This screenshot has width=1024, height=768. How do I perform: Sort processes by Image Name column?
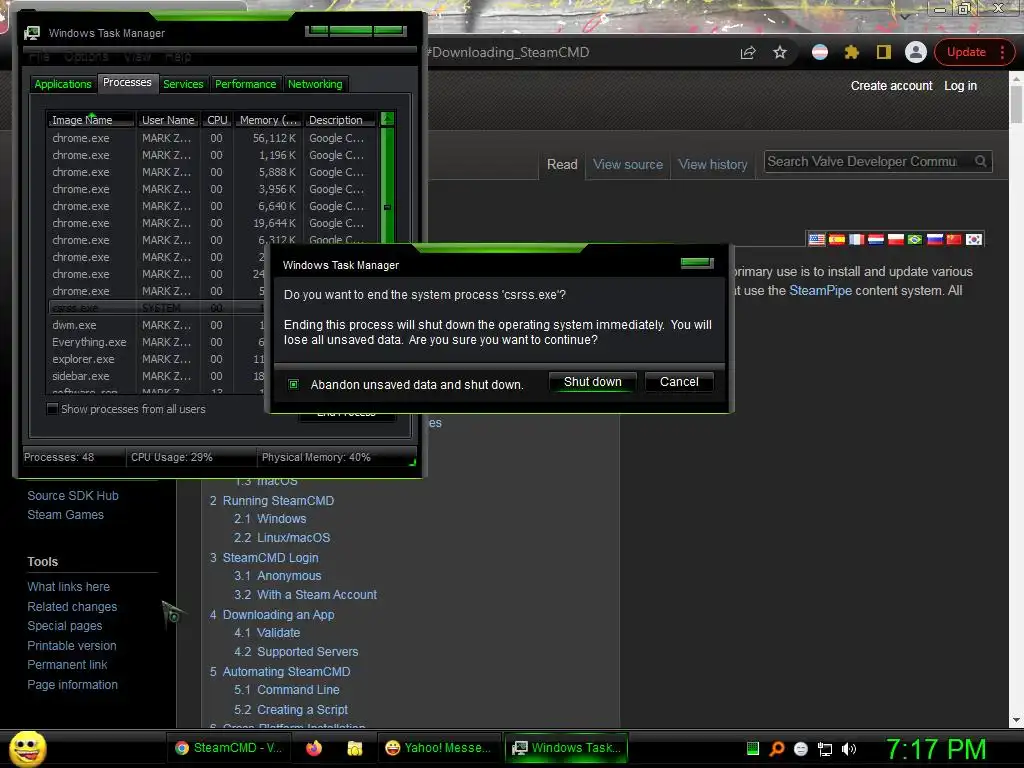coord(90,120)
